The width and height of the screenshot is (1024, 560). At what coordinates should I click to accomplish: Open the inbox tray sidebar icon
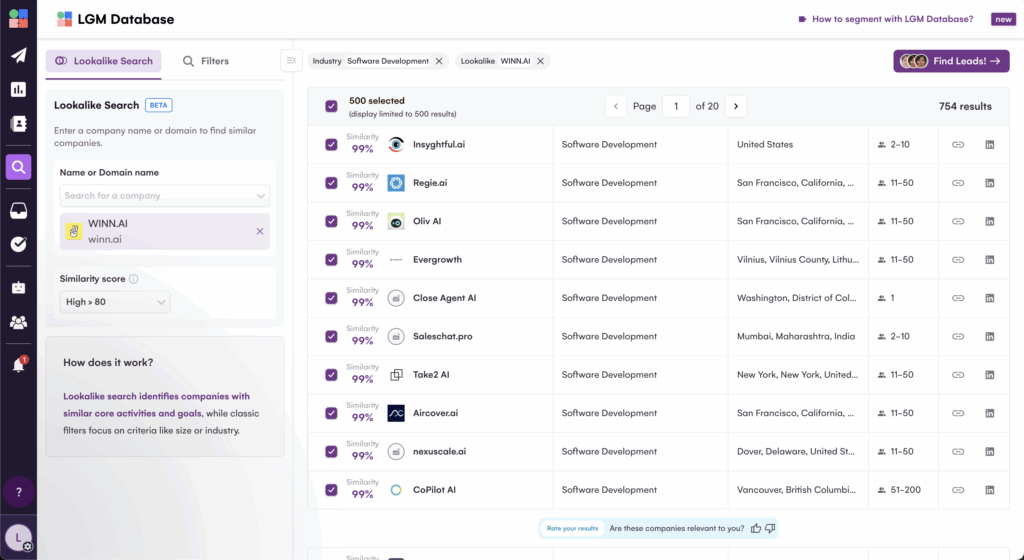(18, 210)
